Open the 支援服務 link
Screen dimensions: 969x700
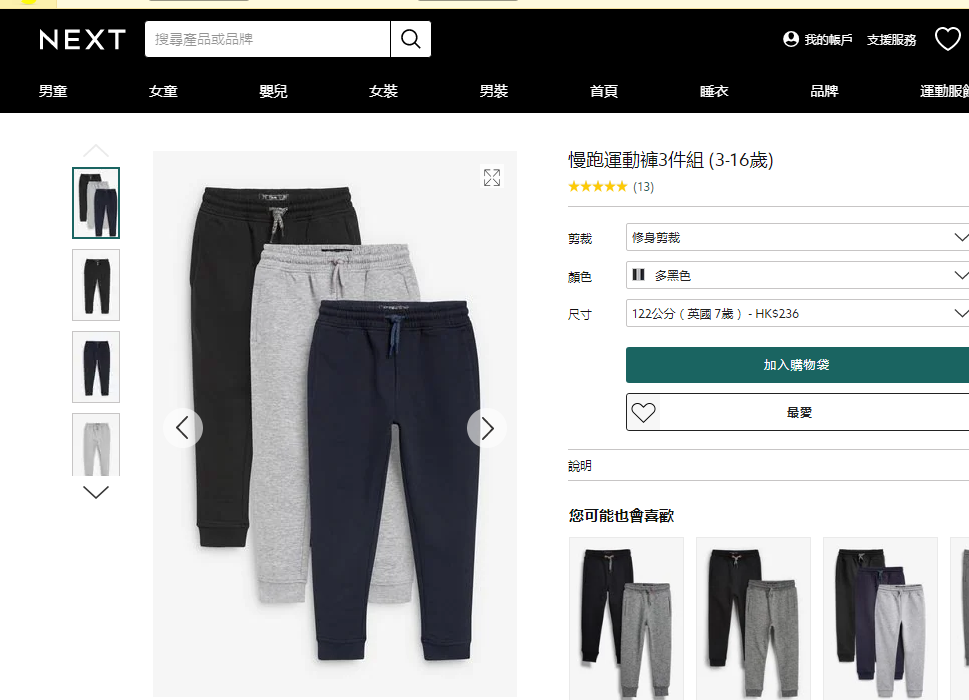(891, 40)
